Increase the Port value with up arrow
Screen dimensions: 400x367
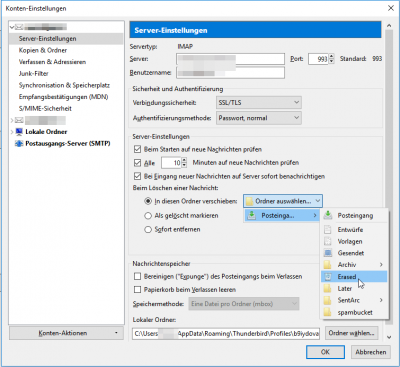click(x=331, y=57)
